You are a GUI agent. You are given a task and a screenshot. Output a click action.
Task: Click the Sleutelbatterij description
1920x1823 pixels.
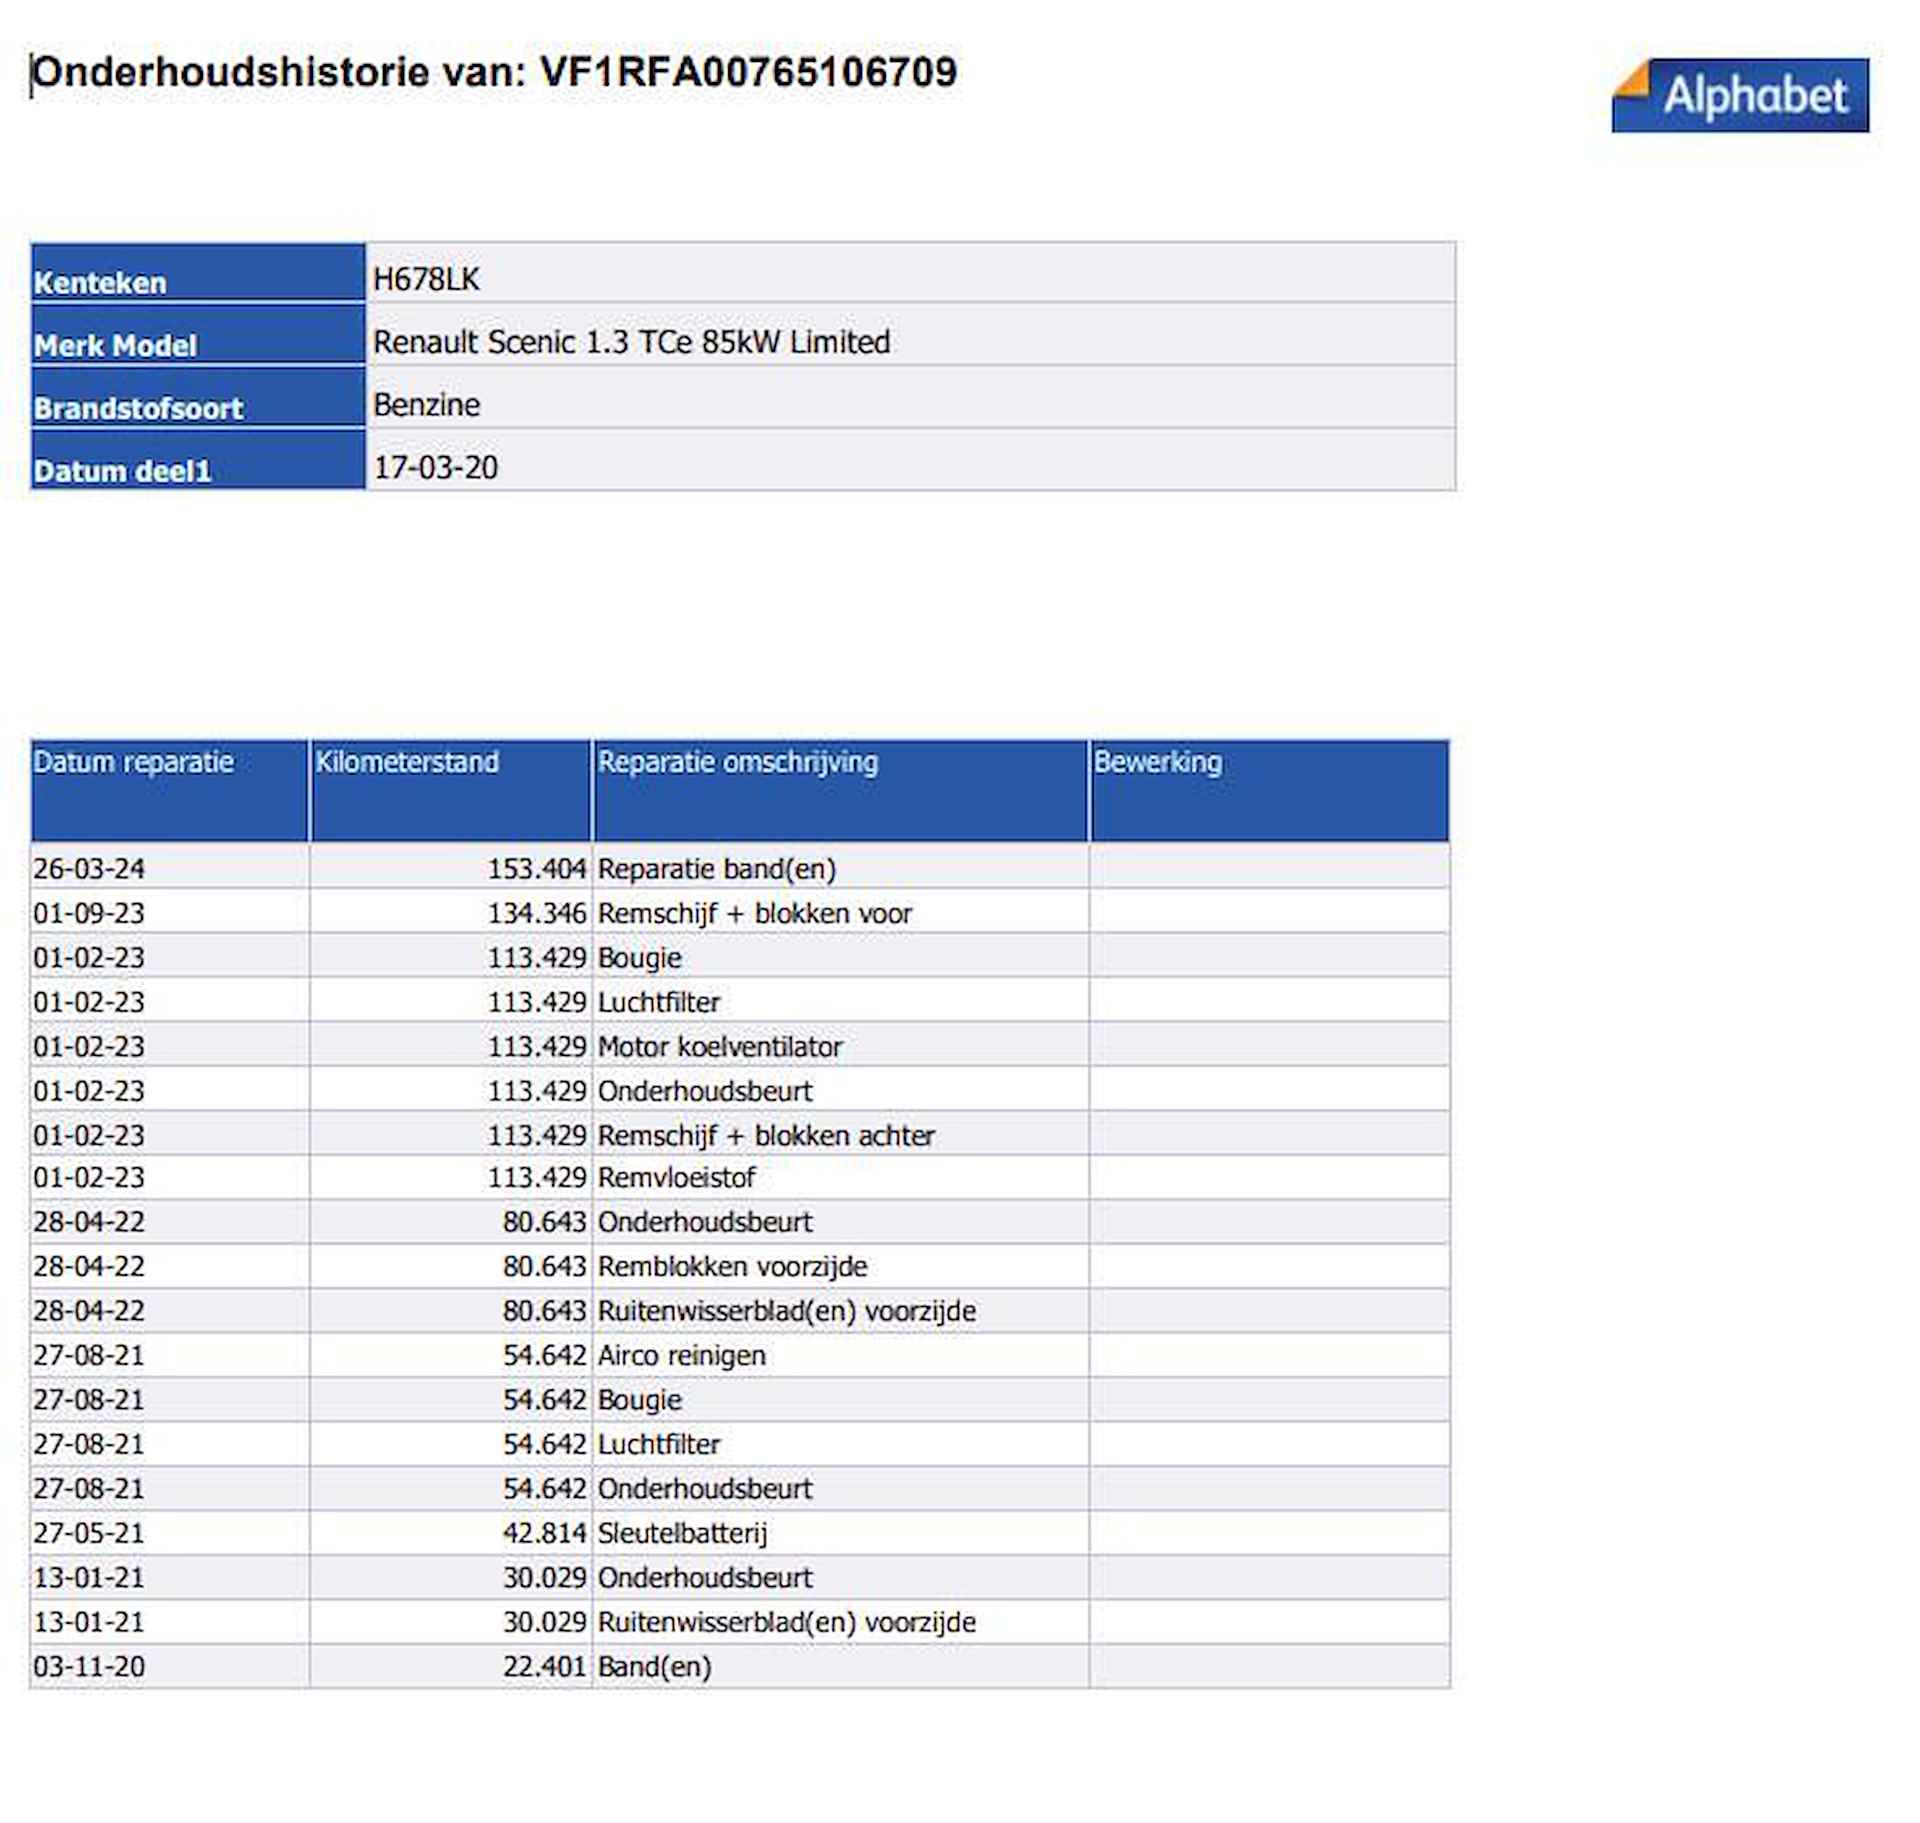click(683, 1533)
